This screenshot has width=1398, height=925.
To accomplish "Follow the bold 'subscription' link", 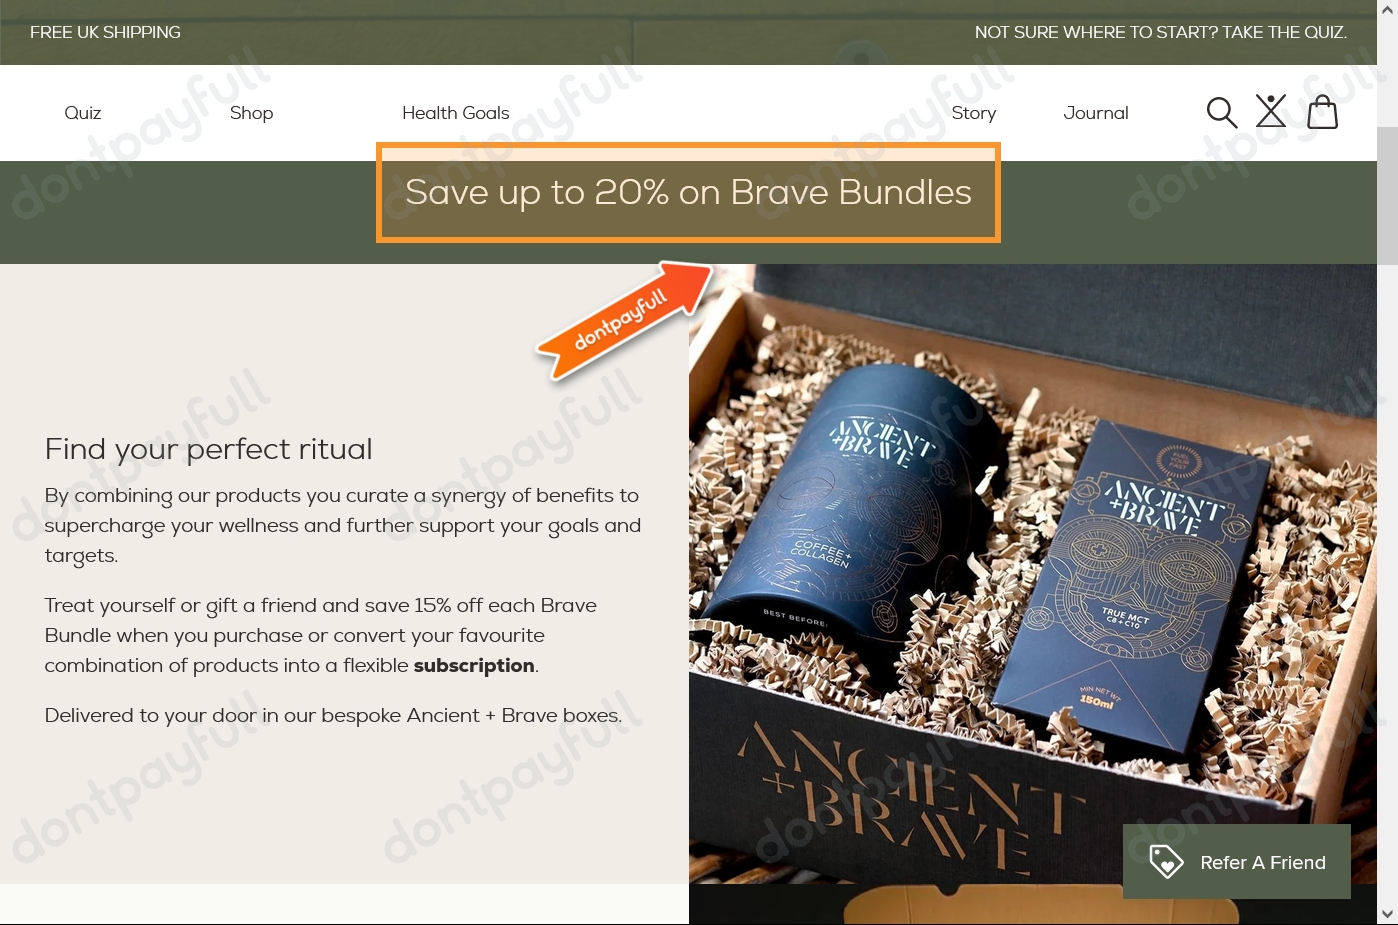I will point(474,666).
